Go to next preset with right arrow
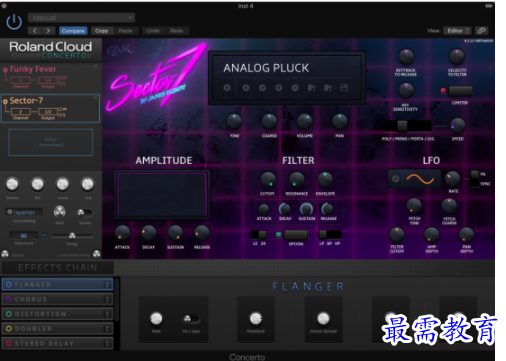 coord(48,31)
